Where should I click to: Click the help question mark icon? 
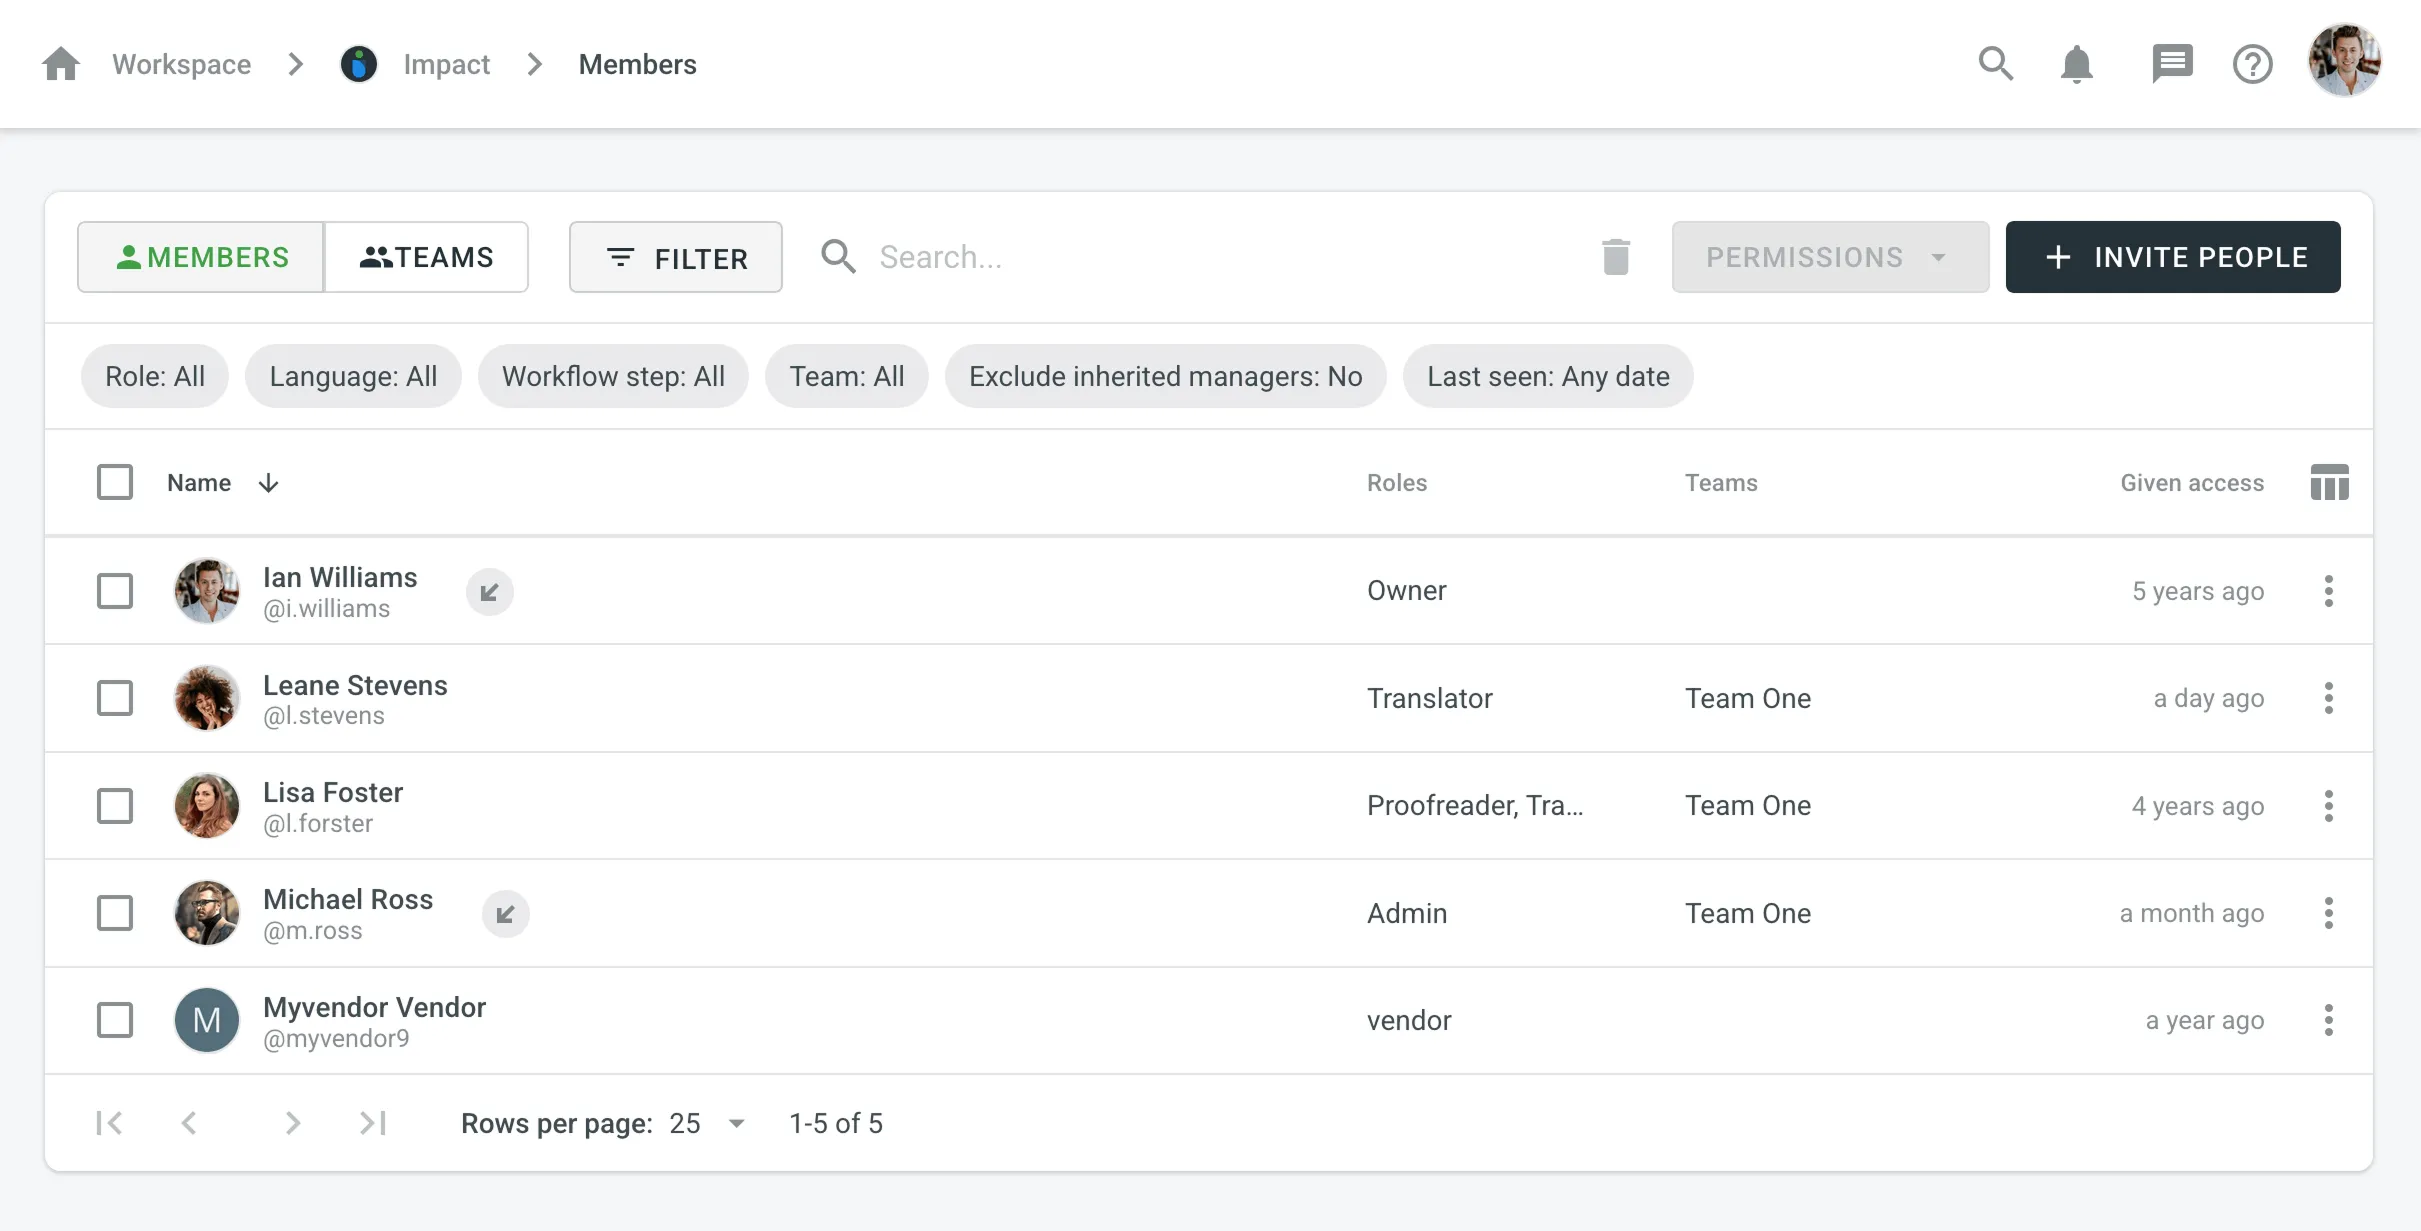click(x=2252, y=64)
